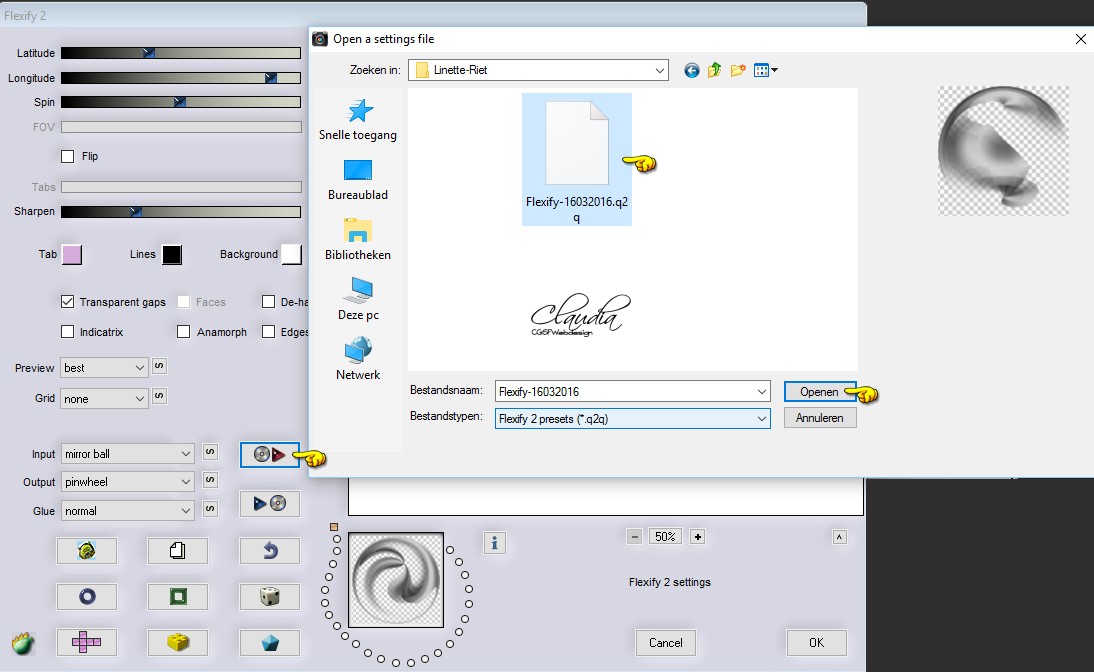The height and width of the screenshot is (672, 1094).
Task: Click the small caret button beside zoom controls
Action: [839, 537]
